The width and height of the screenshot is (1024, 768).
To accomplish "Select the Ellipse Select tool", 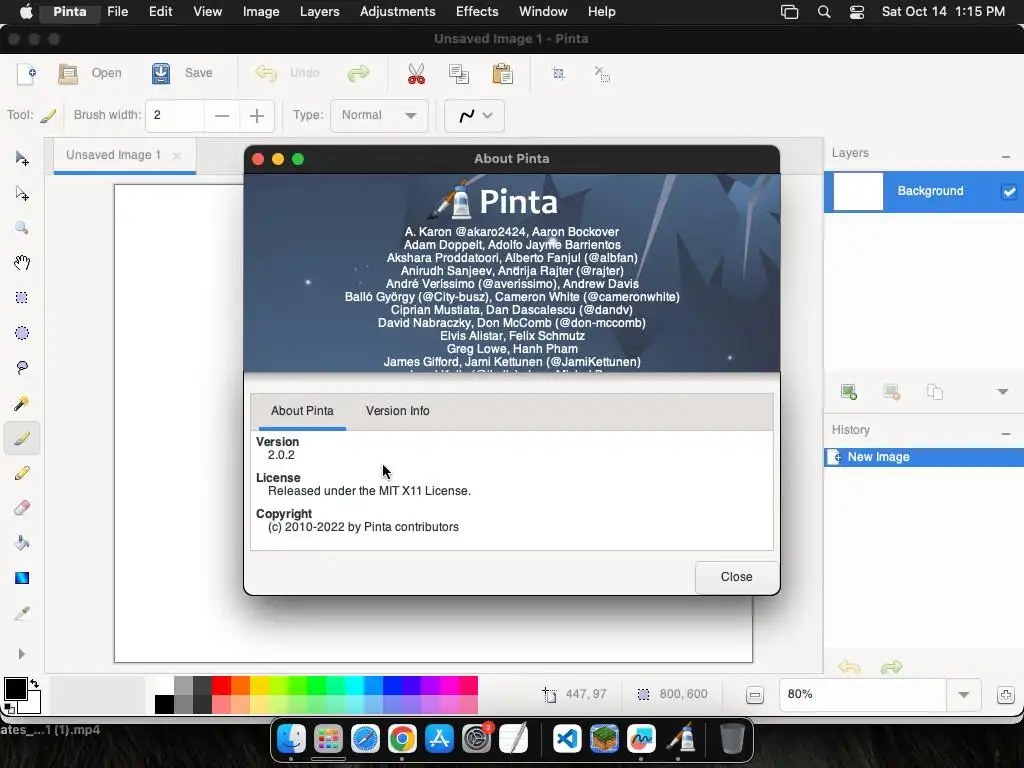I will point(22,333).
